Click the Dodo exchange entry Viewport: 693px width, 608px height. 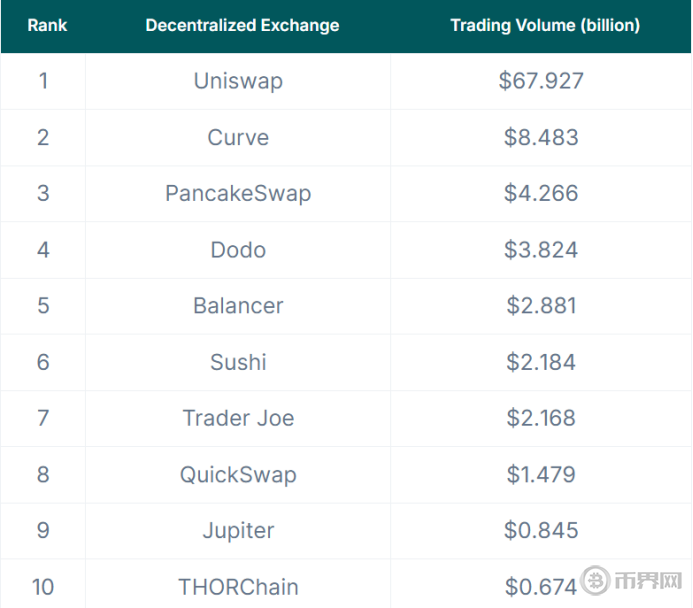tap(238, 249)
